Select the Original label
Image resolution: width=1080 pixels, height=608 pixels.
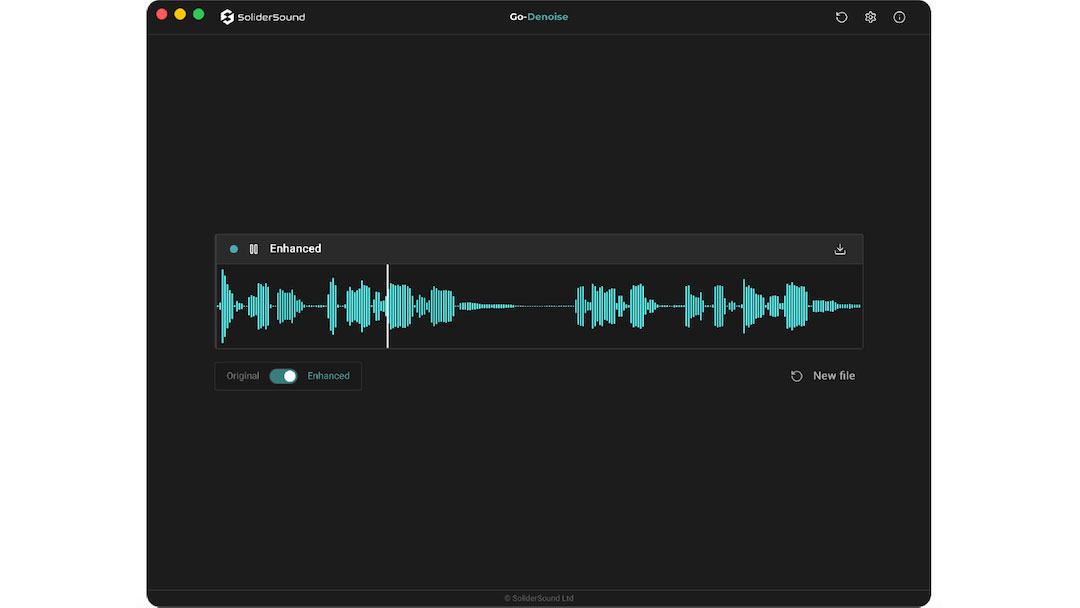pyautogui.click(x=242, y=376)
